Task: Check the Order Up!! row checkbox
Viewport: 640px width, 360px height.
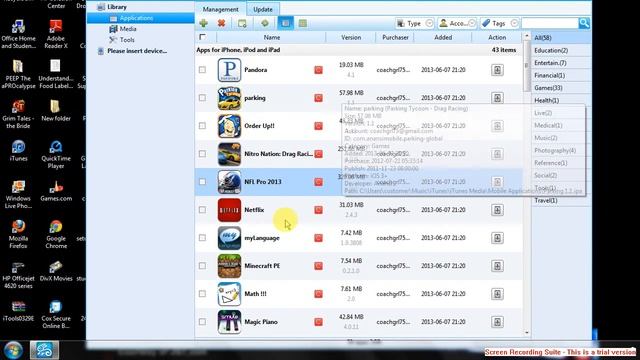Action: (202, 126)
